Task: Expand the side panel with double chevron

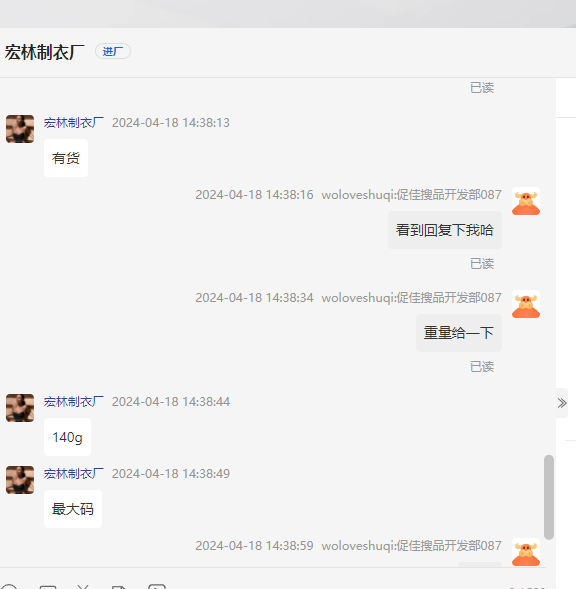Action: [562, 403]
